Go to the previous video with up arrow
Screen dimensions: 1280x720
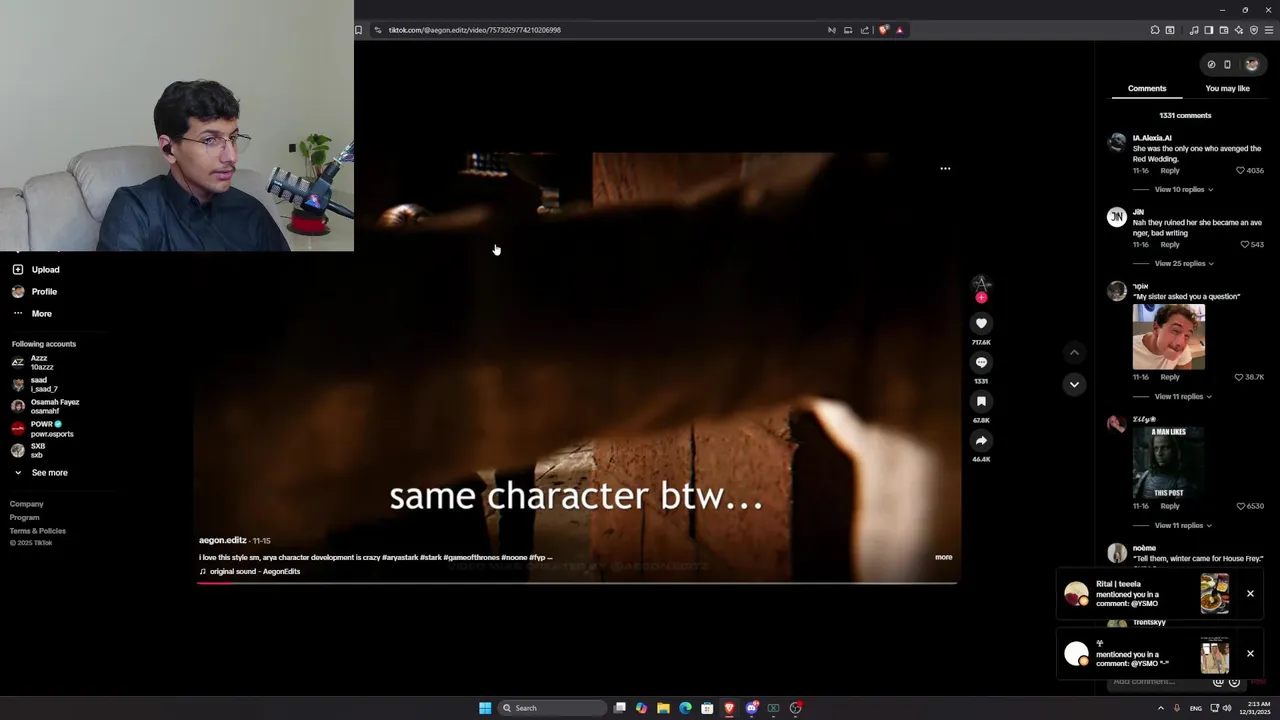pos(1074,352)
